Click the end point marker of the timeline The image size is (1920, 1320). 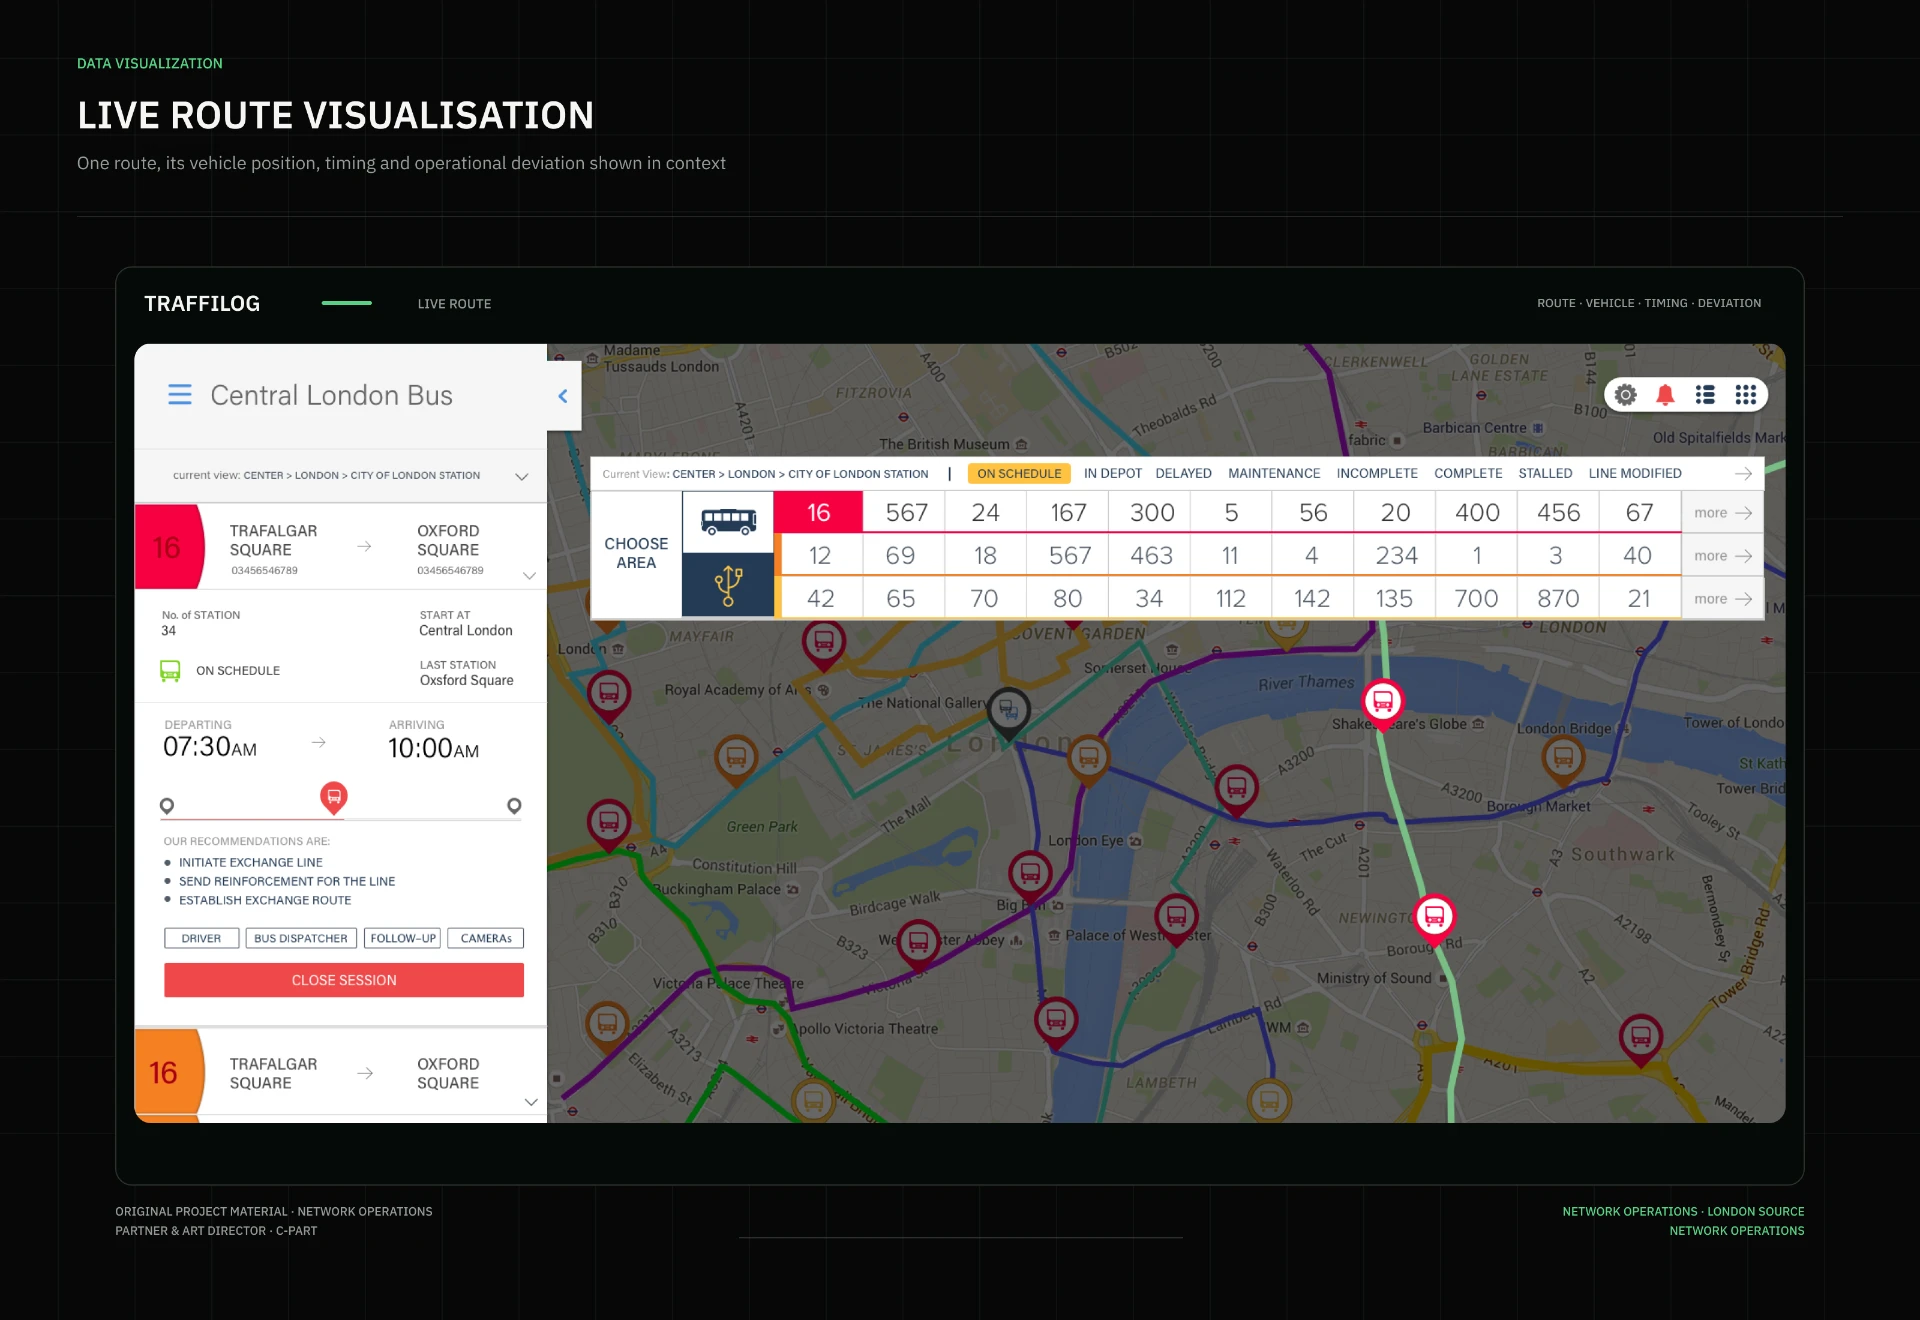click(514, 806)
